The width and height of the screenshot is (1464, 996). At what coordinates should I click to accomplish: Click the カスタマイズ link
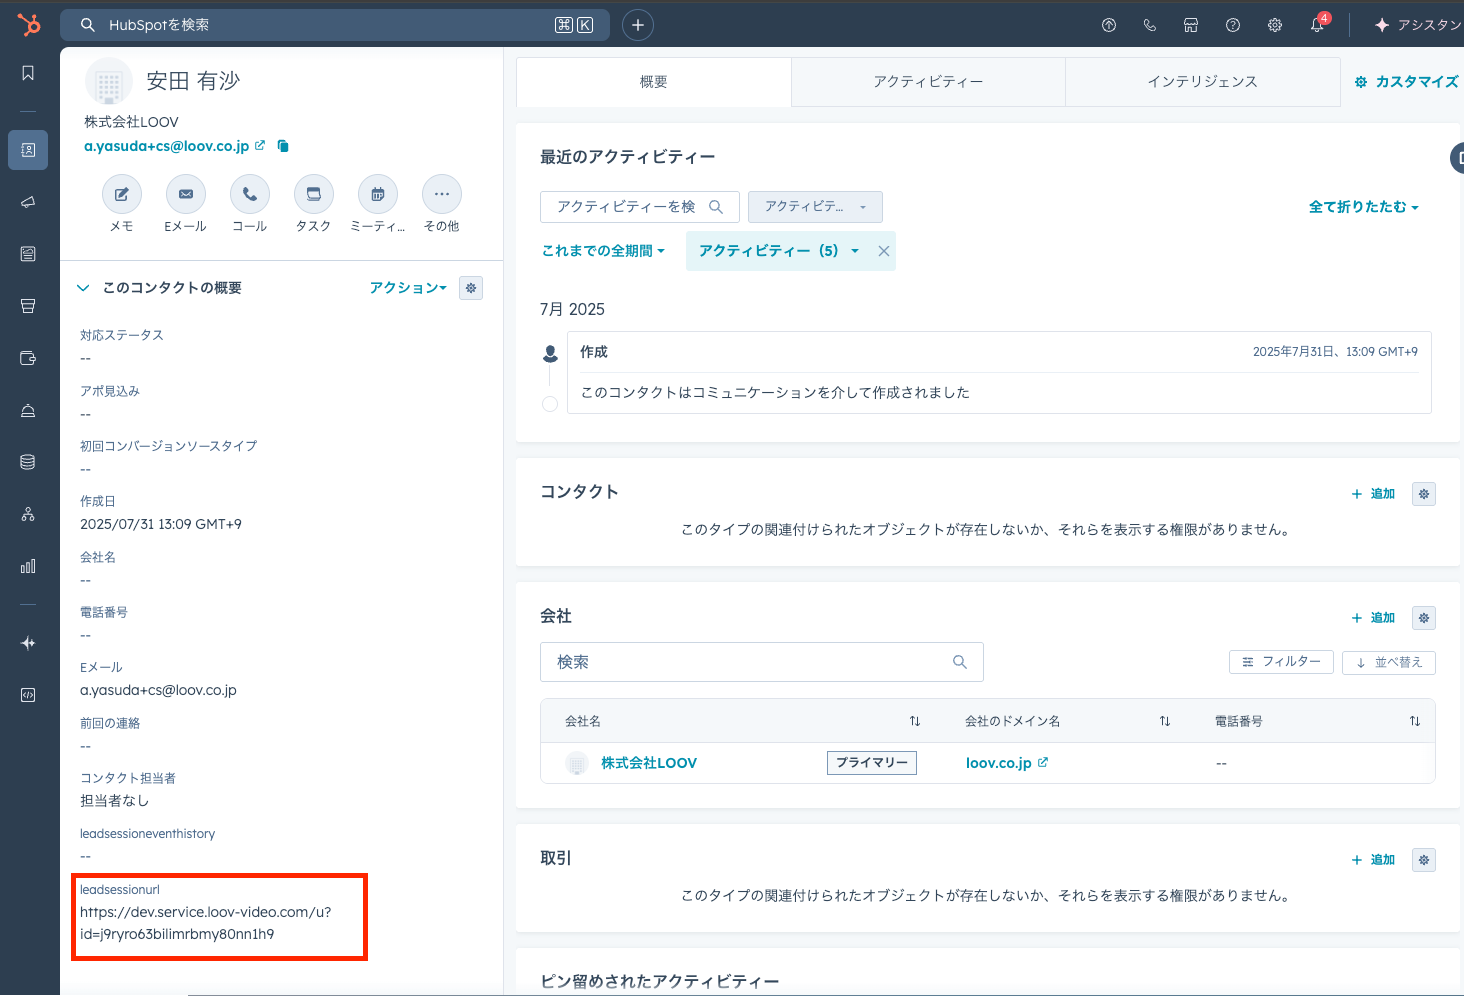tap(1406, 82)
